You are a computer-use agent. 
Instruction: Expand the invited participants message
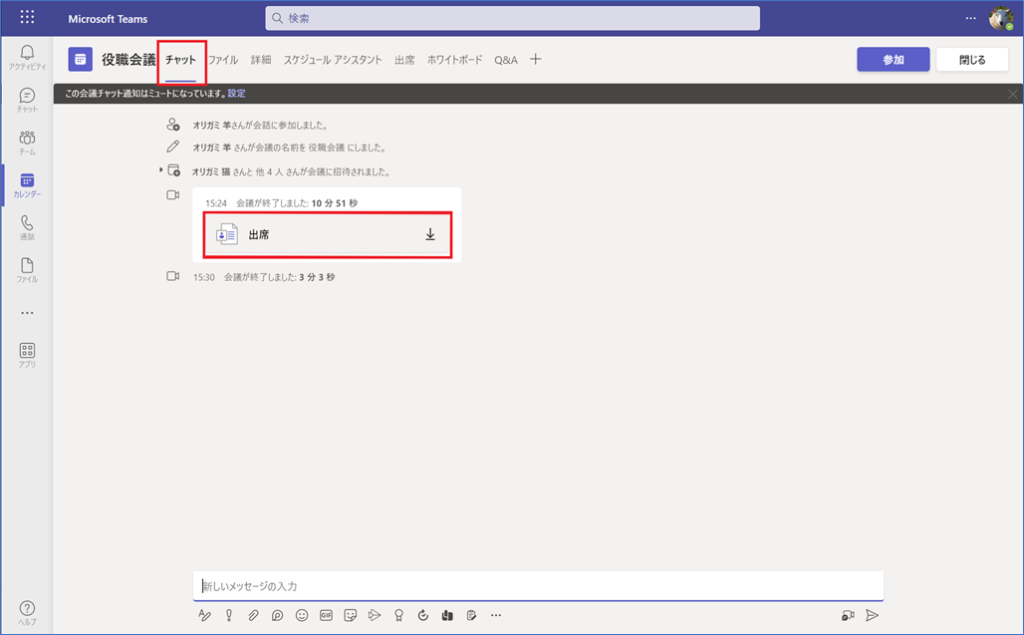coord(161,171)
